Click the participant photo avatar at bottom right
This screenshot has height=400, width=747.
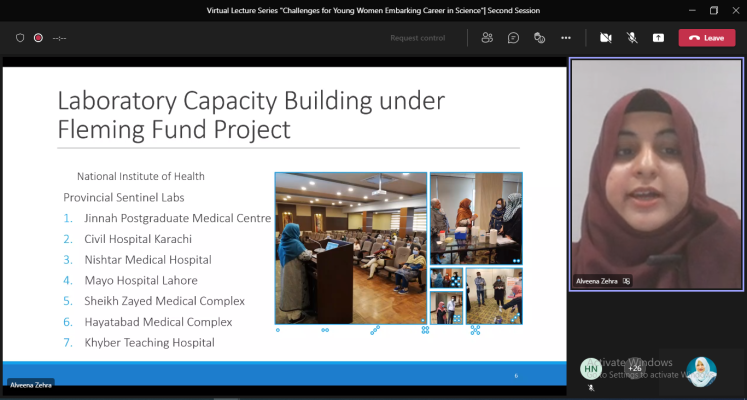point(701,371)
